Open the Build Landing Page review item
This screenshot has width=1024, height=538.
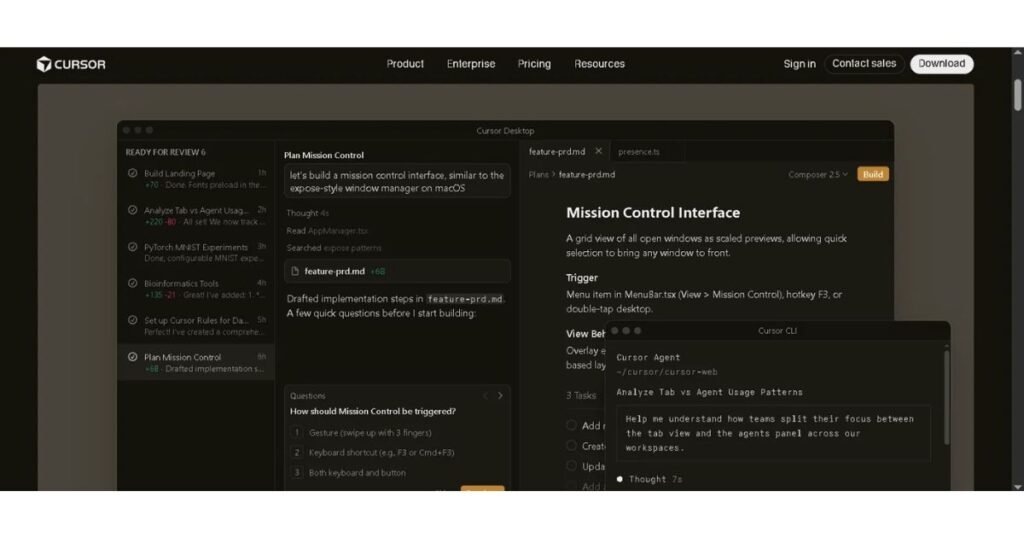coord(196,179)
